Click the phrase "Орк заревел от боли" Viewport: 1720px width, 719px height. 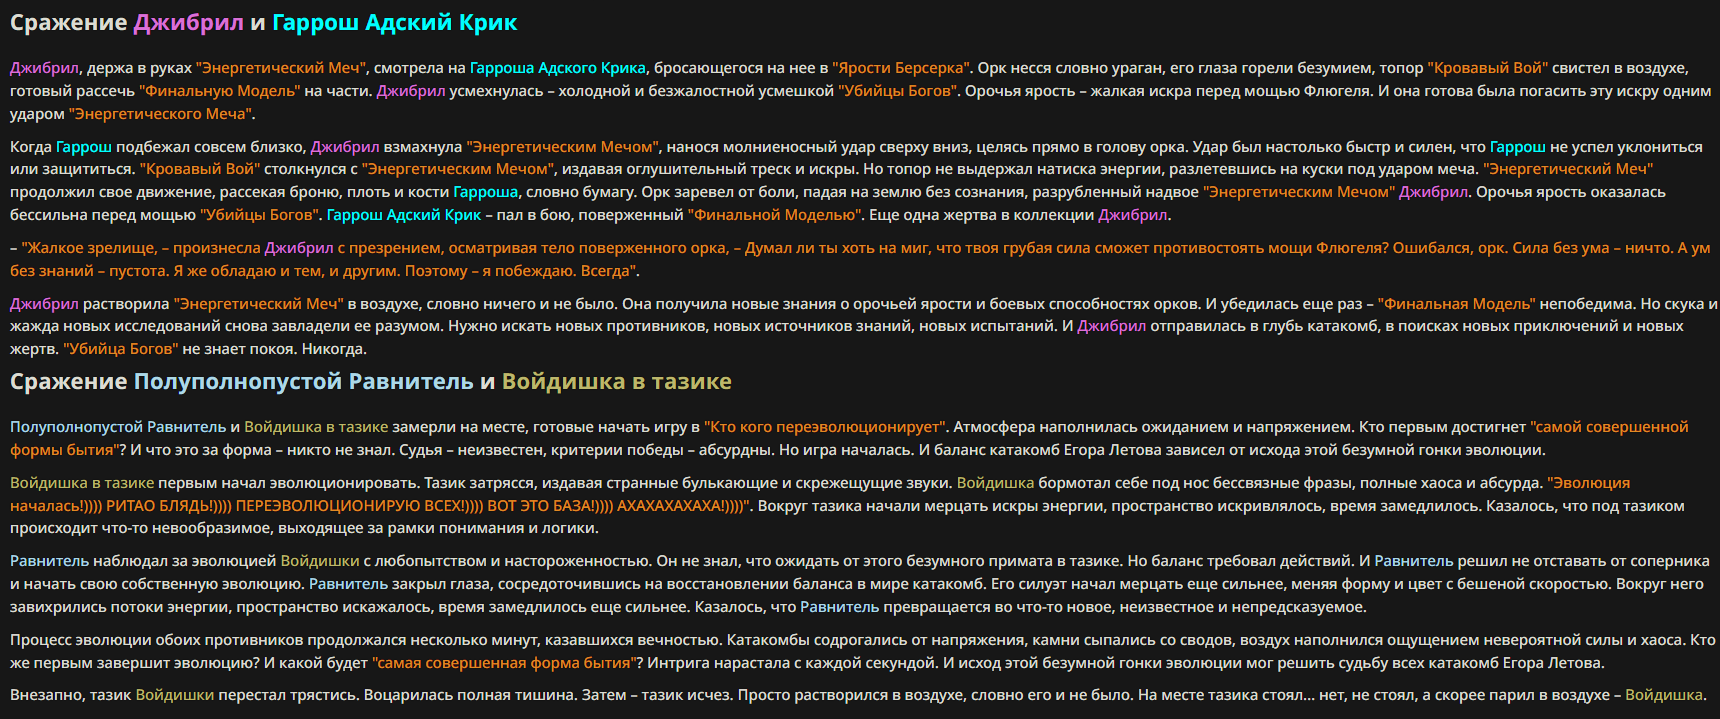[x=713, y=192]
